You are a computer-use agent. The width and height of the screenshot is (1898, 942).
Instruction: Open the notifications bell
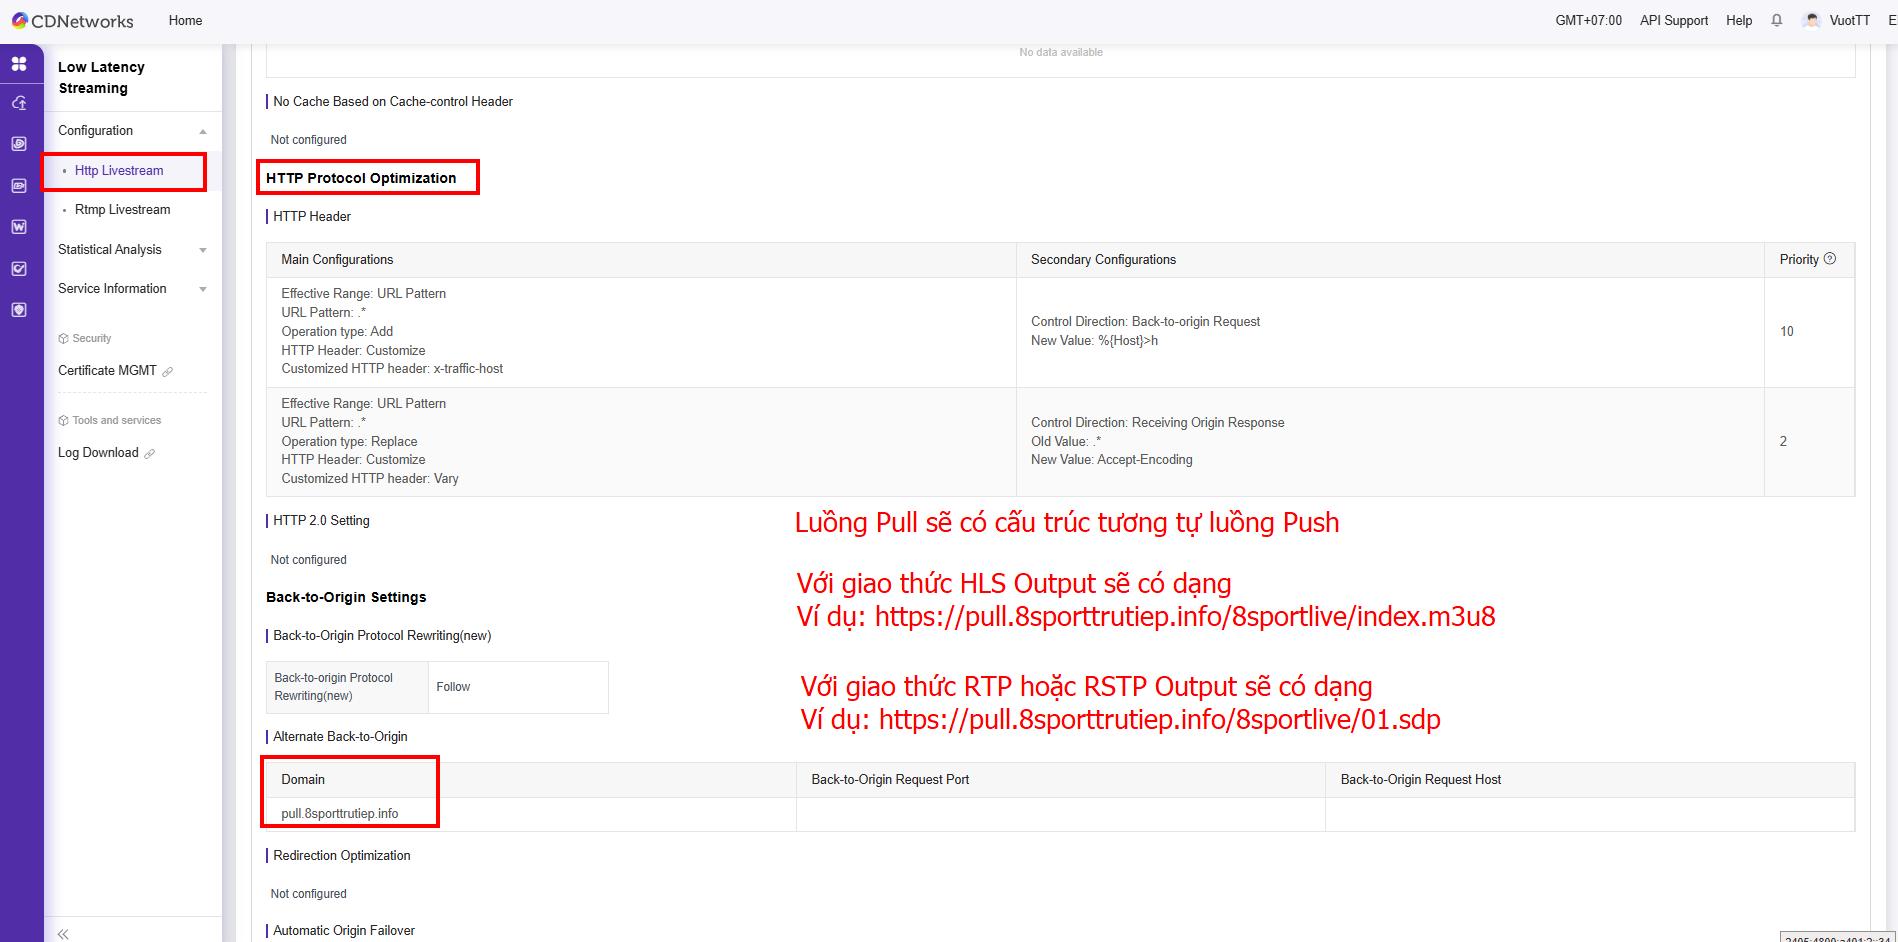(1776, 20)
